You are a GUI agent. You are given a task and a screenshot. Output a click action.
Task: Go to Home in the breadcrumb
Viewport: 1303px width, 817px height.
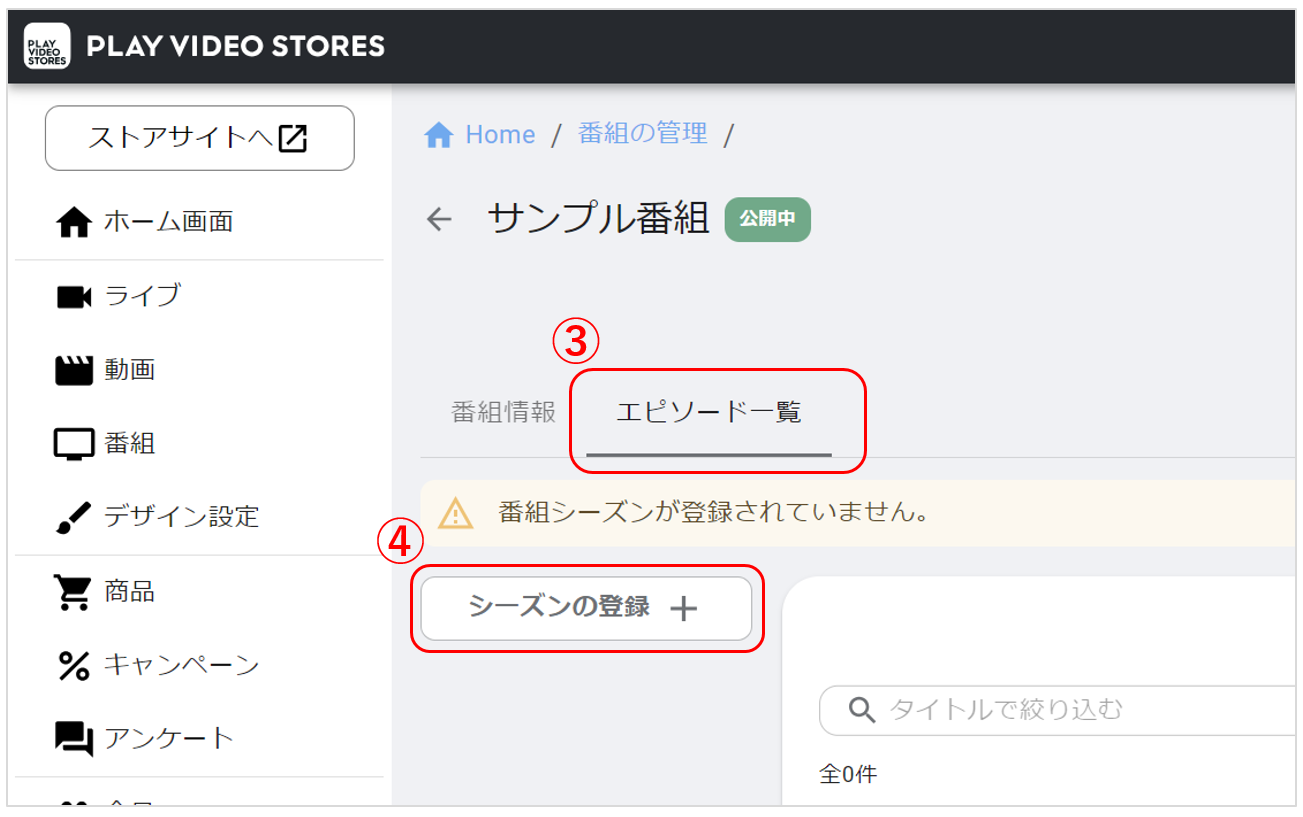click(x=481, y=134)
